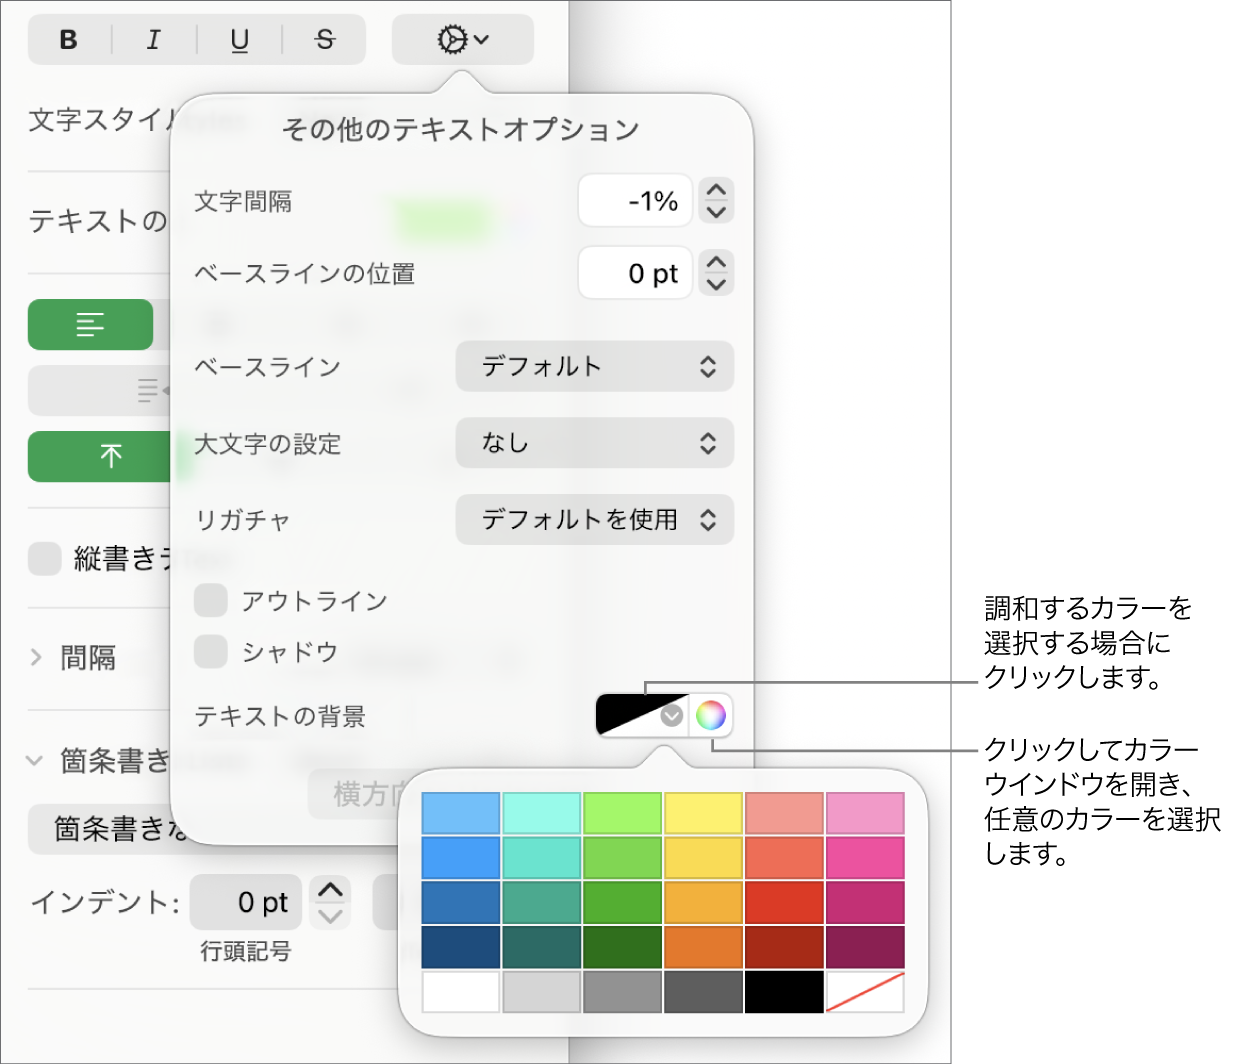Enable the シャドウ checkbox

(210, 652)
